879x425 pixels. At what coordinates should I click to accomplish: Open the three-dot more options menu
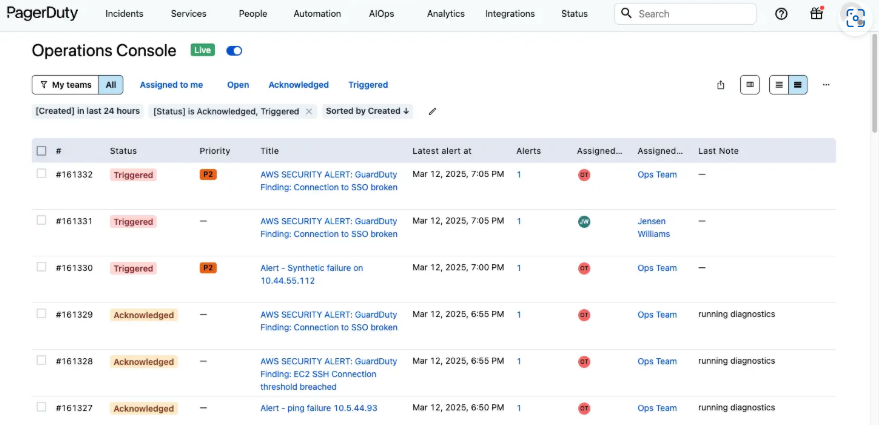pos(826,85)
